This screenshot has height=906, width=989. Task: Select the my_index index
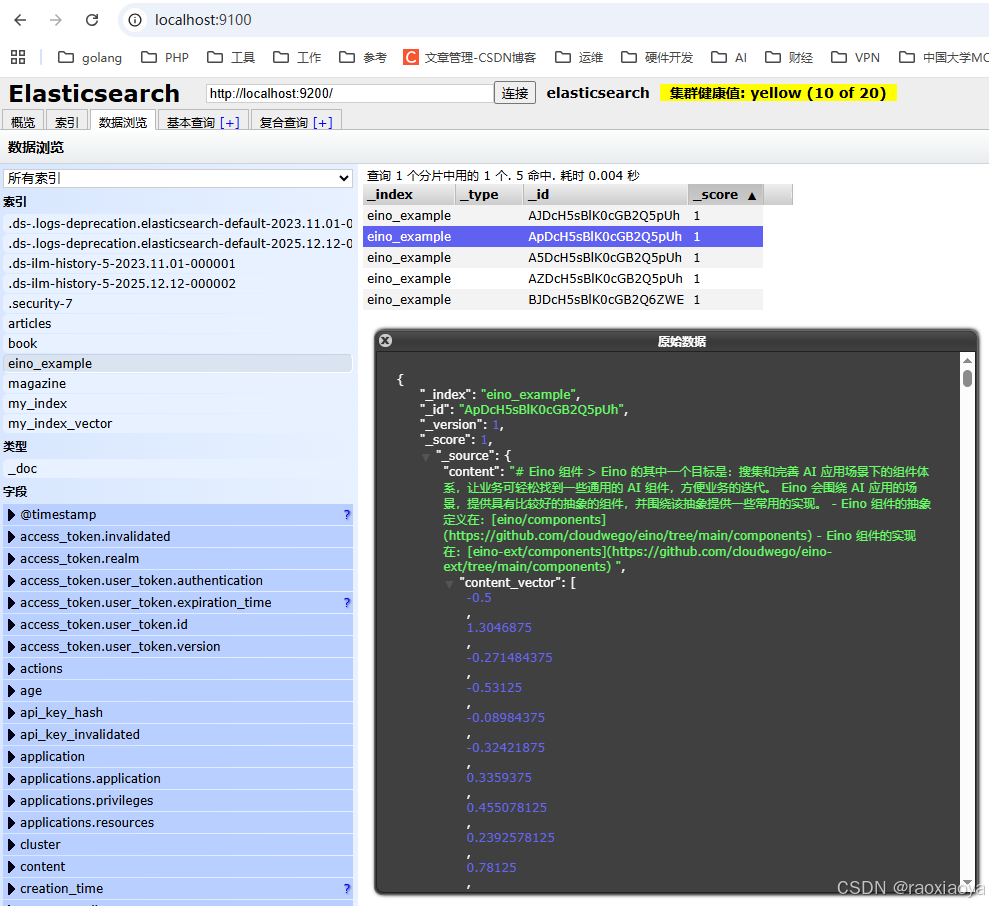(x=178, y=404)
